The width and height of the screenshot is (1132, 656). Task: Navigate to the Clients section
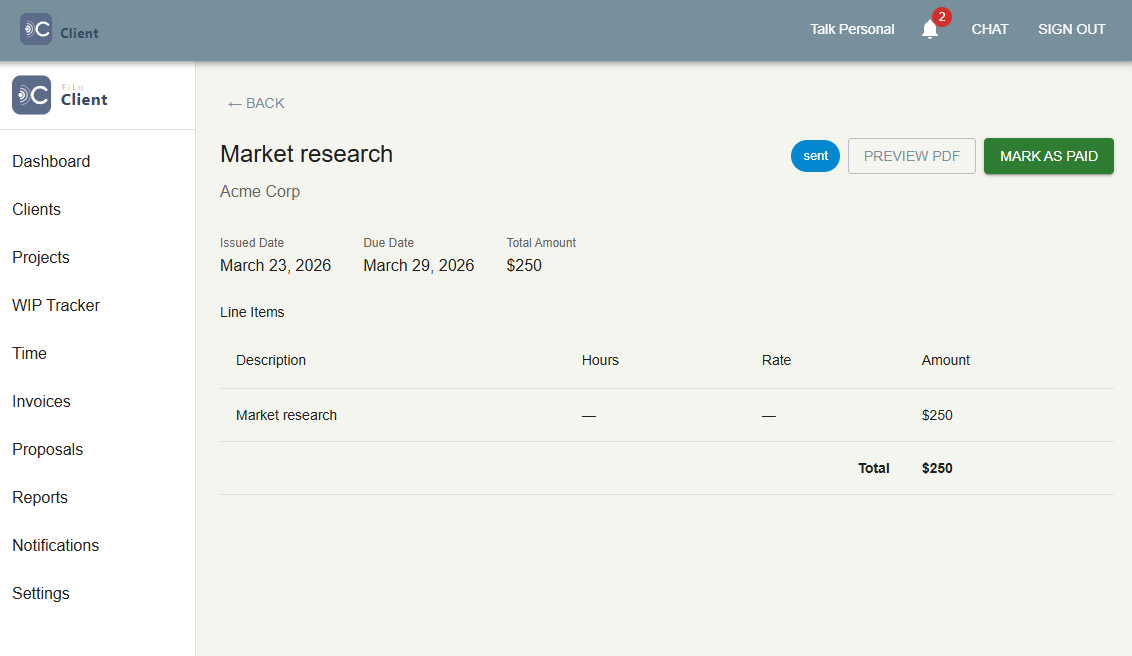36,209
